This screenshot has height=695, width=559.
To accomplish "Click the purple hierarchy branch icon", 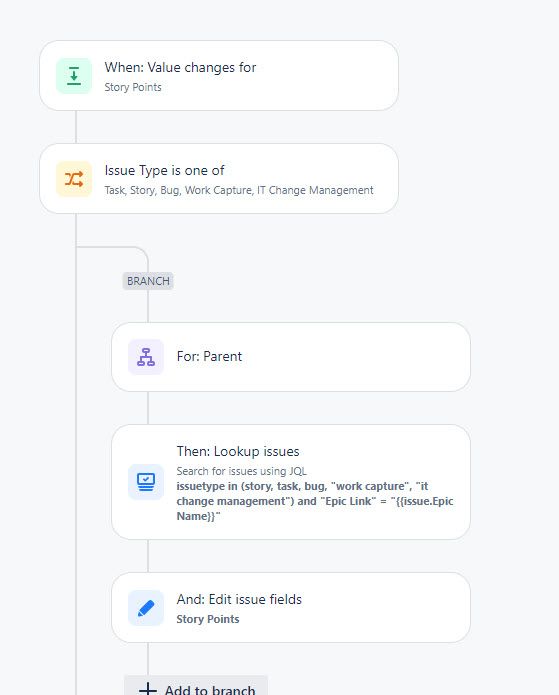I will point(146,357).
